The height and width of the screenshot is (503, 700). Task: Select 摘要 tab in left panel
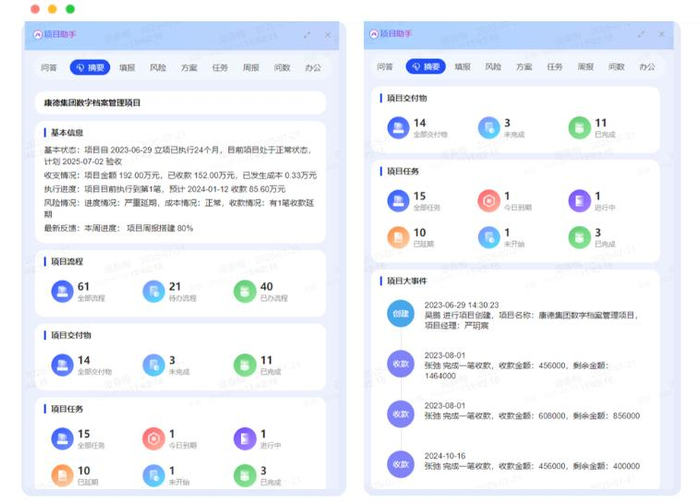point(90,67)
